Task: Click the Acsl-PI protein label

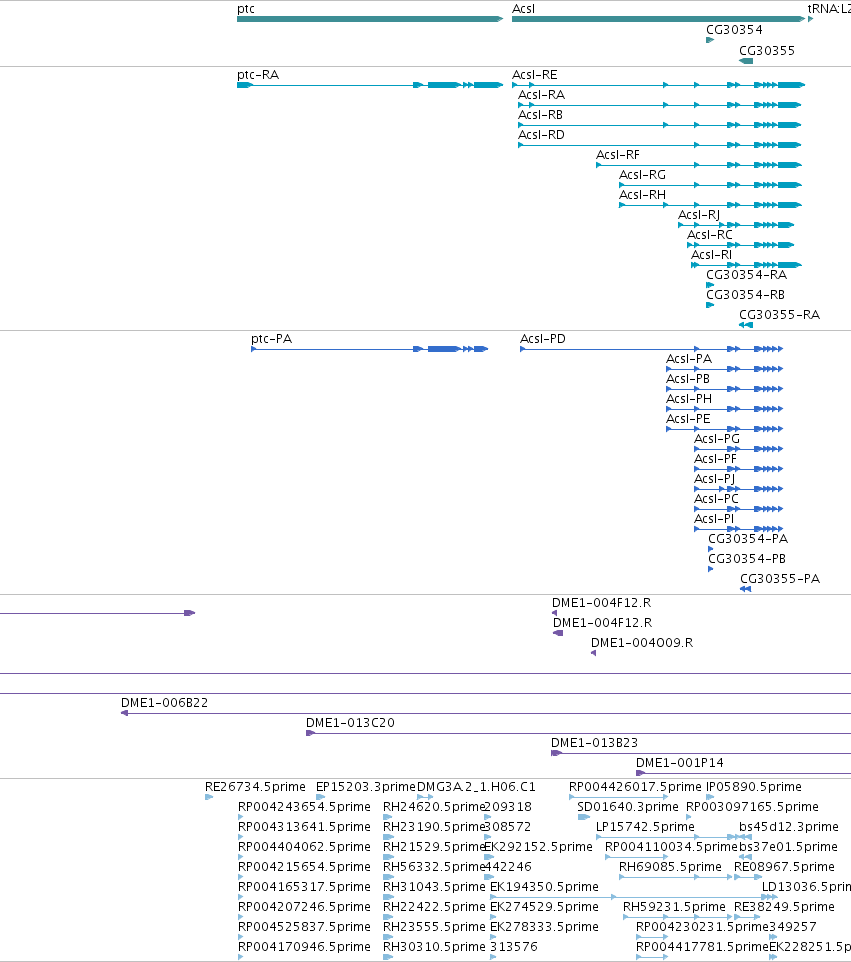Action: [714, 518]
